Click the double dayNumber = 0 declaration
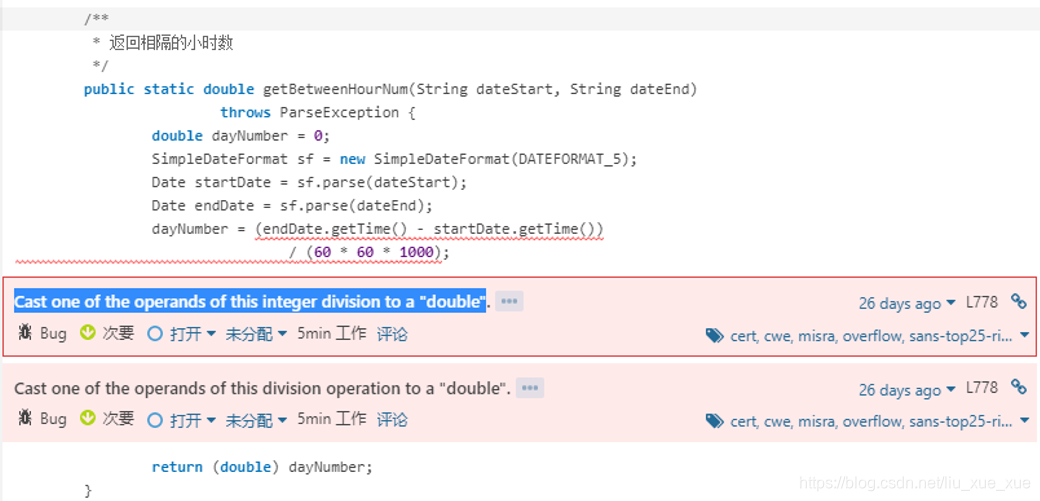This screenshot has width=1040, height=501. click(x=241, y=135)
